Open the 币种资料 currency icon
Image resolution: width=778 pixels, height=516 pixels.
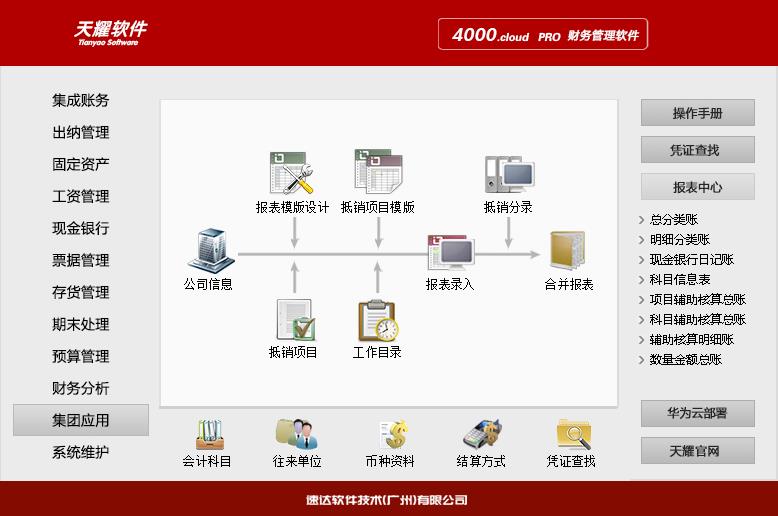tap(391, 434)
